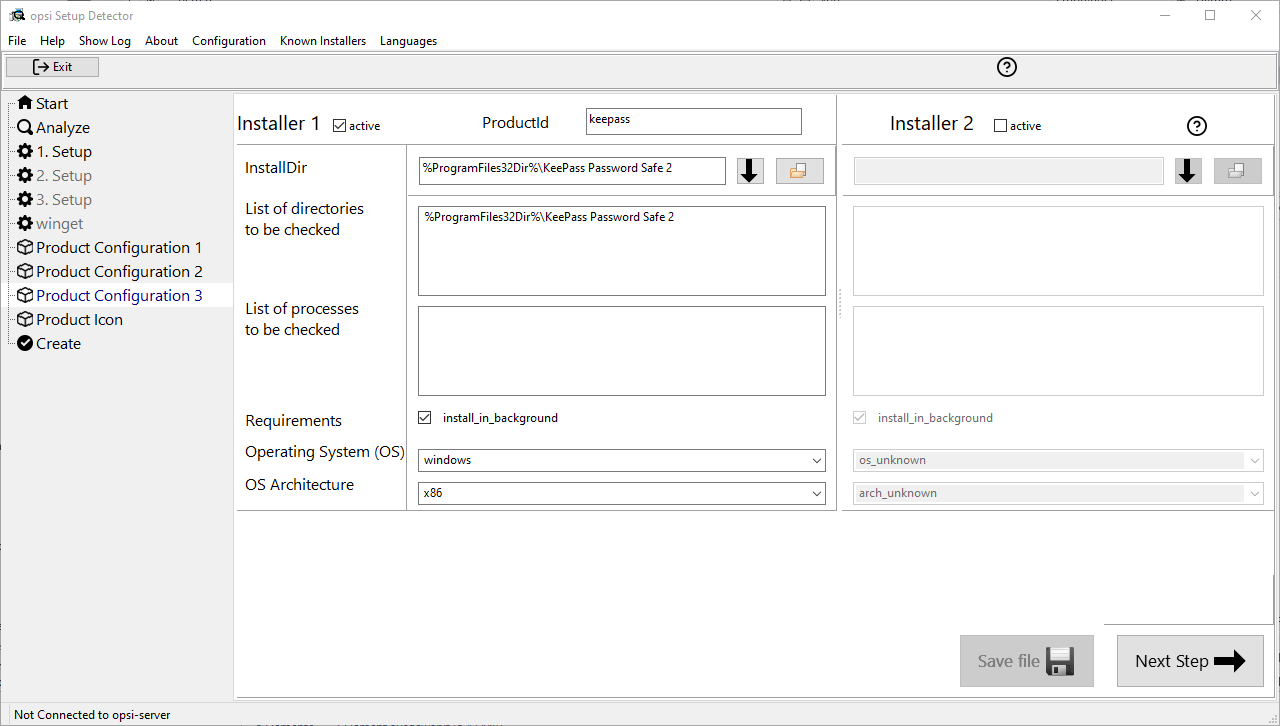Screen dimensions: 1280x726
Task: Open the OS Architecture dropdown showing x86
Action: point(622,493)
